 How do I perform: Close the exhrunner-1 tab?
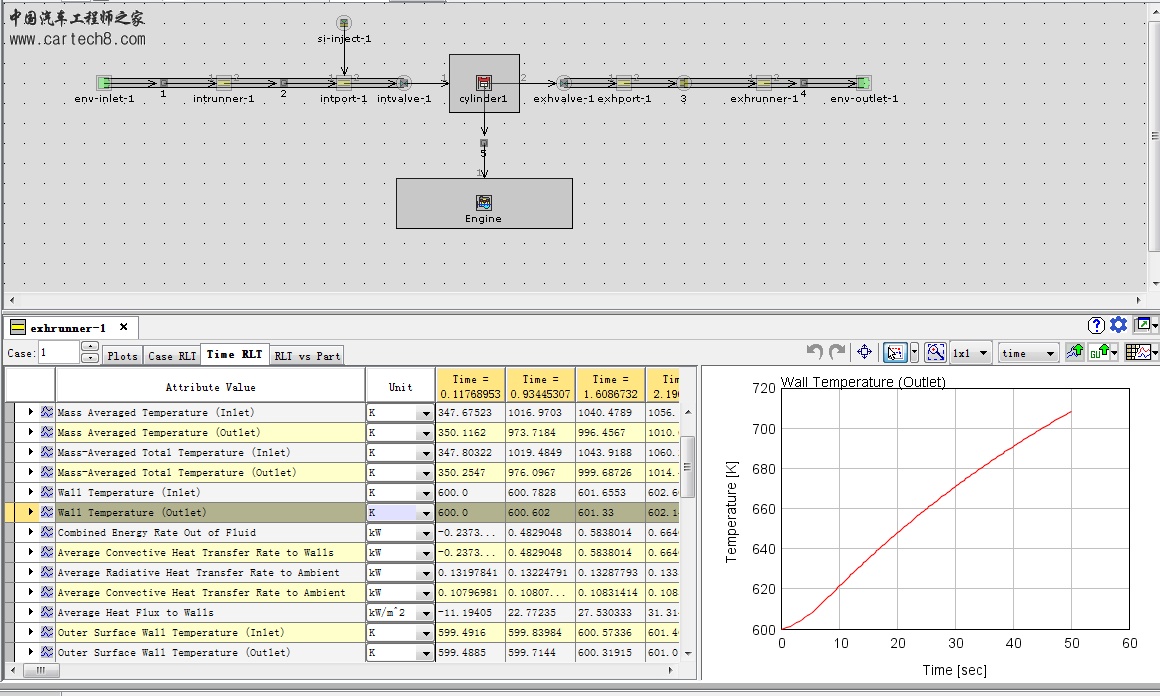124,327
